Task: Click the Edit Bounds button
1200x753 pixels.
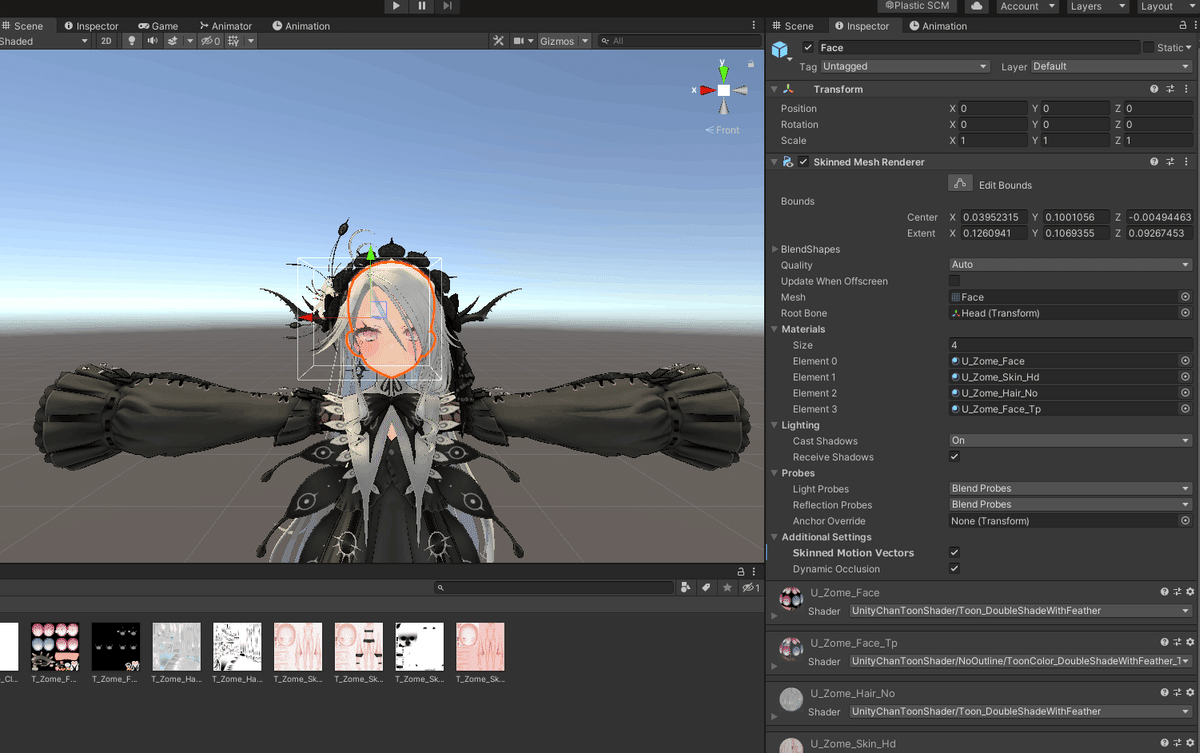Action: [x=960, y=184]
